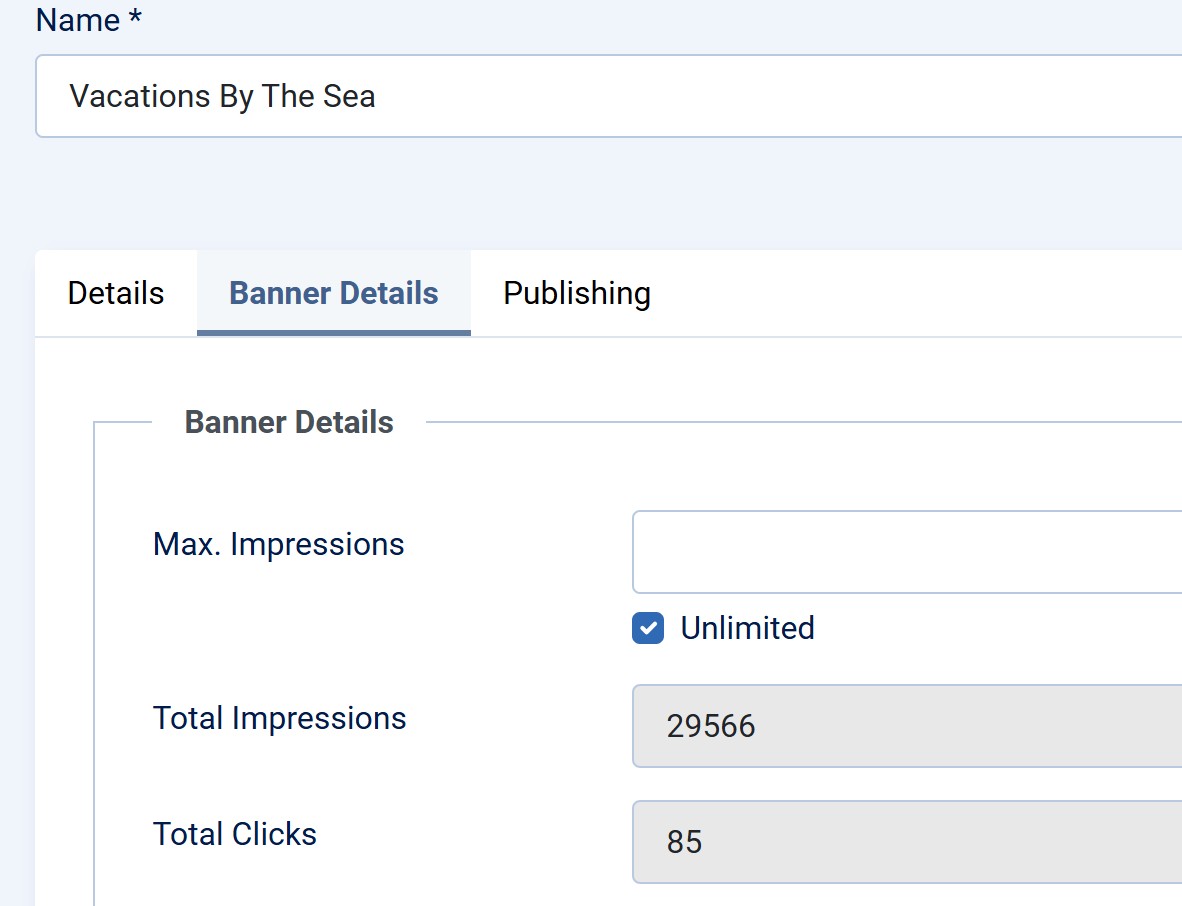
Task: Click the number 85 in Total Clicks
Action: pos(685,842)
